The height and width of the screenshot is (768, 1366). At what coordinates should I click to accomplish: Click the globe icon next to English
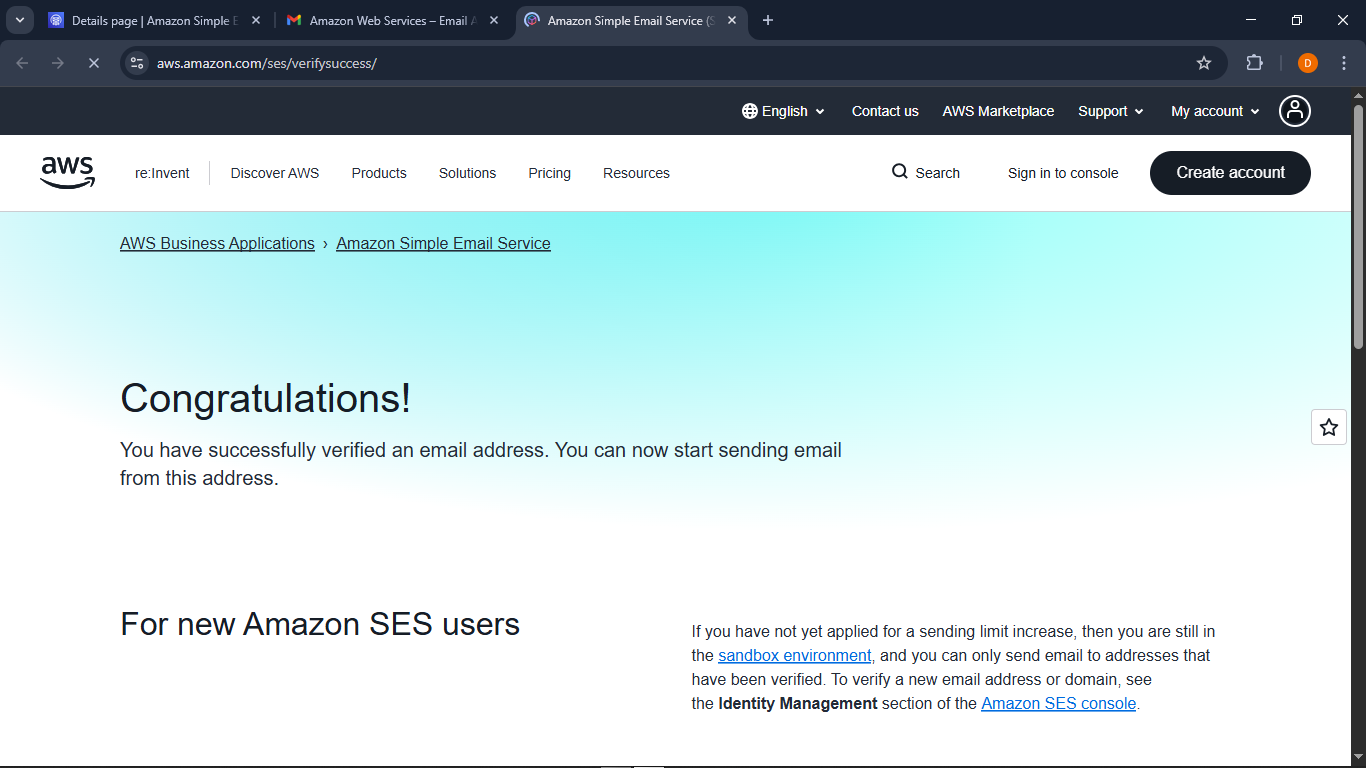(x=747, y=111)
